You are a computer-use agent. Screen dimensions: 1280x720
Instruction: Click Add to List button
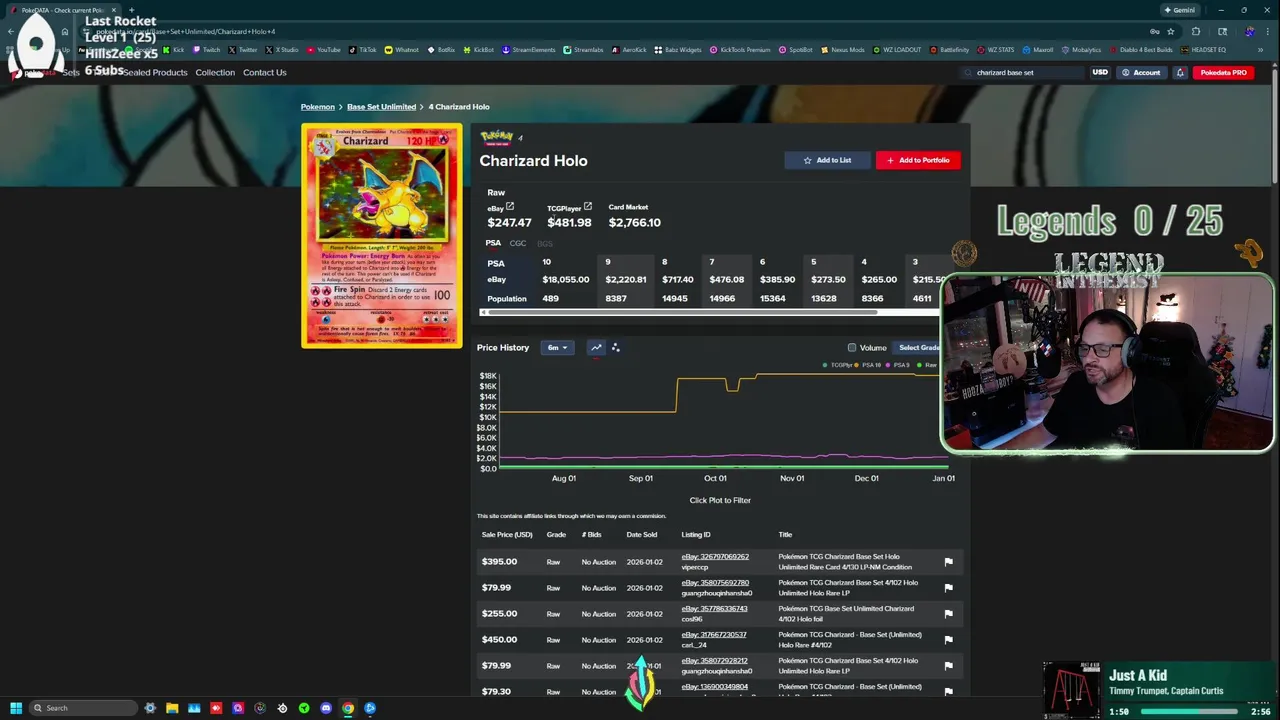pos(827,160)
